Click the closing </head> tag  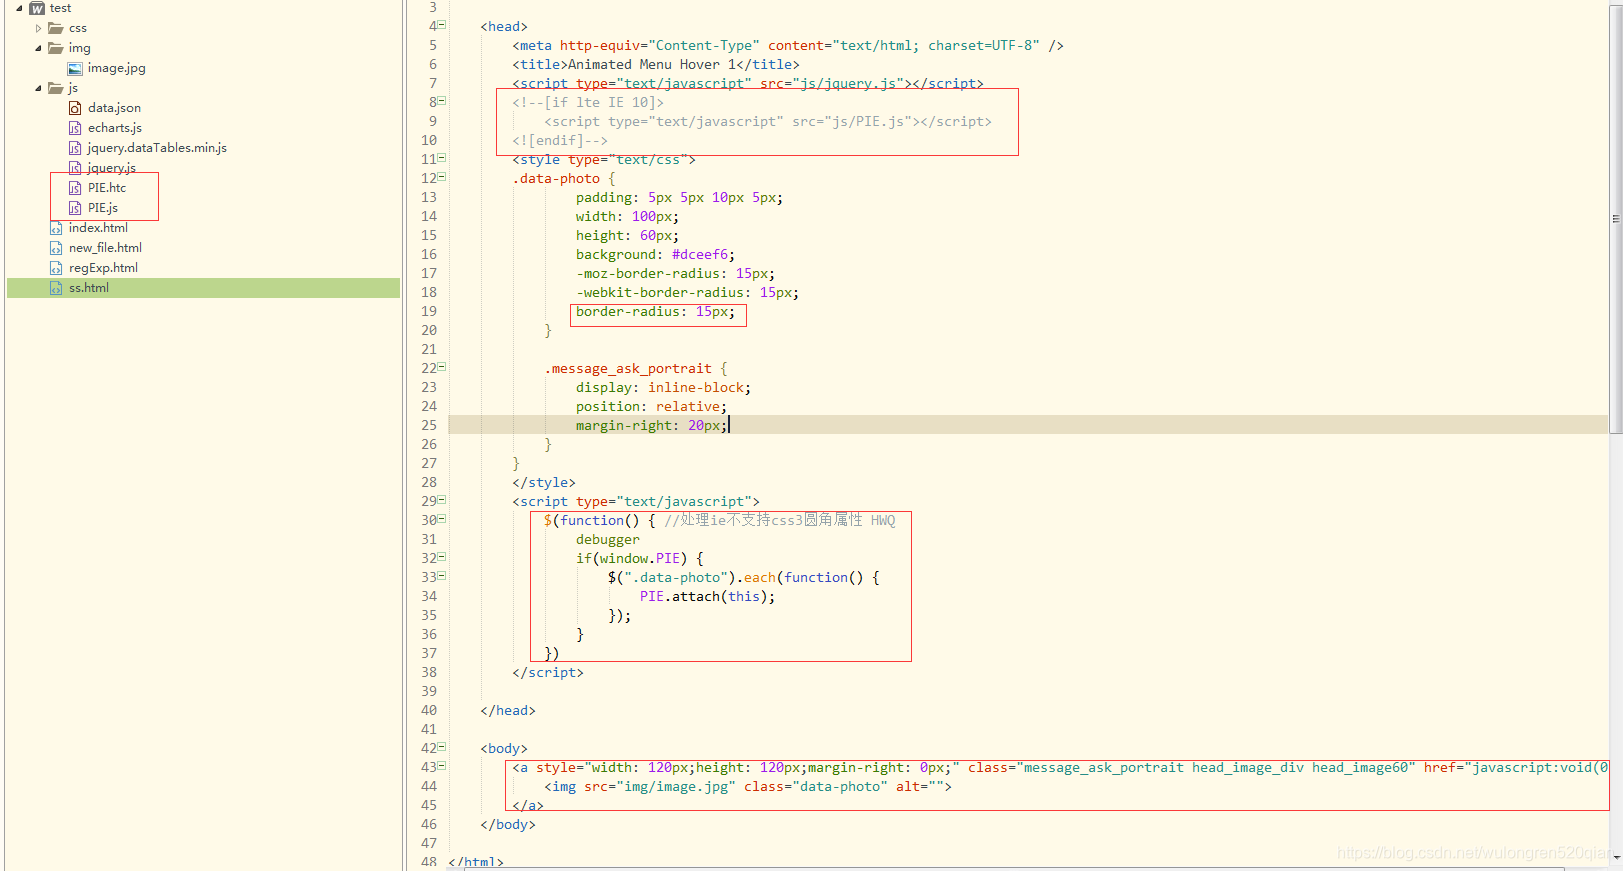pos(508,710)
